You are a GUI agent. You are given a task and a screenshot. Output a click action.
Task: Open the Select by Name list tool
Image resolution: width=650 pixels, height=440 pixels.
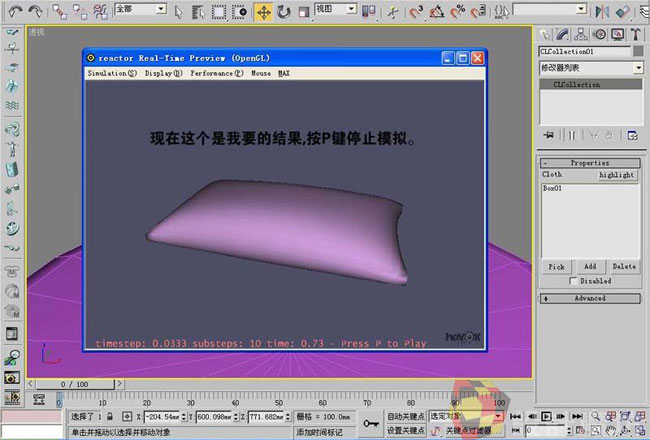coord(199,12)
